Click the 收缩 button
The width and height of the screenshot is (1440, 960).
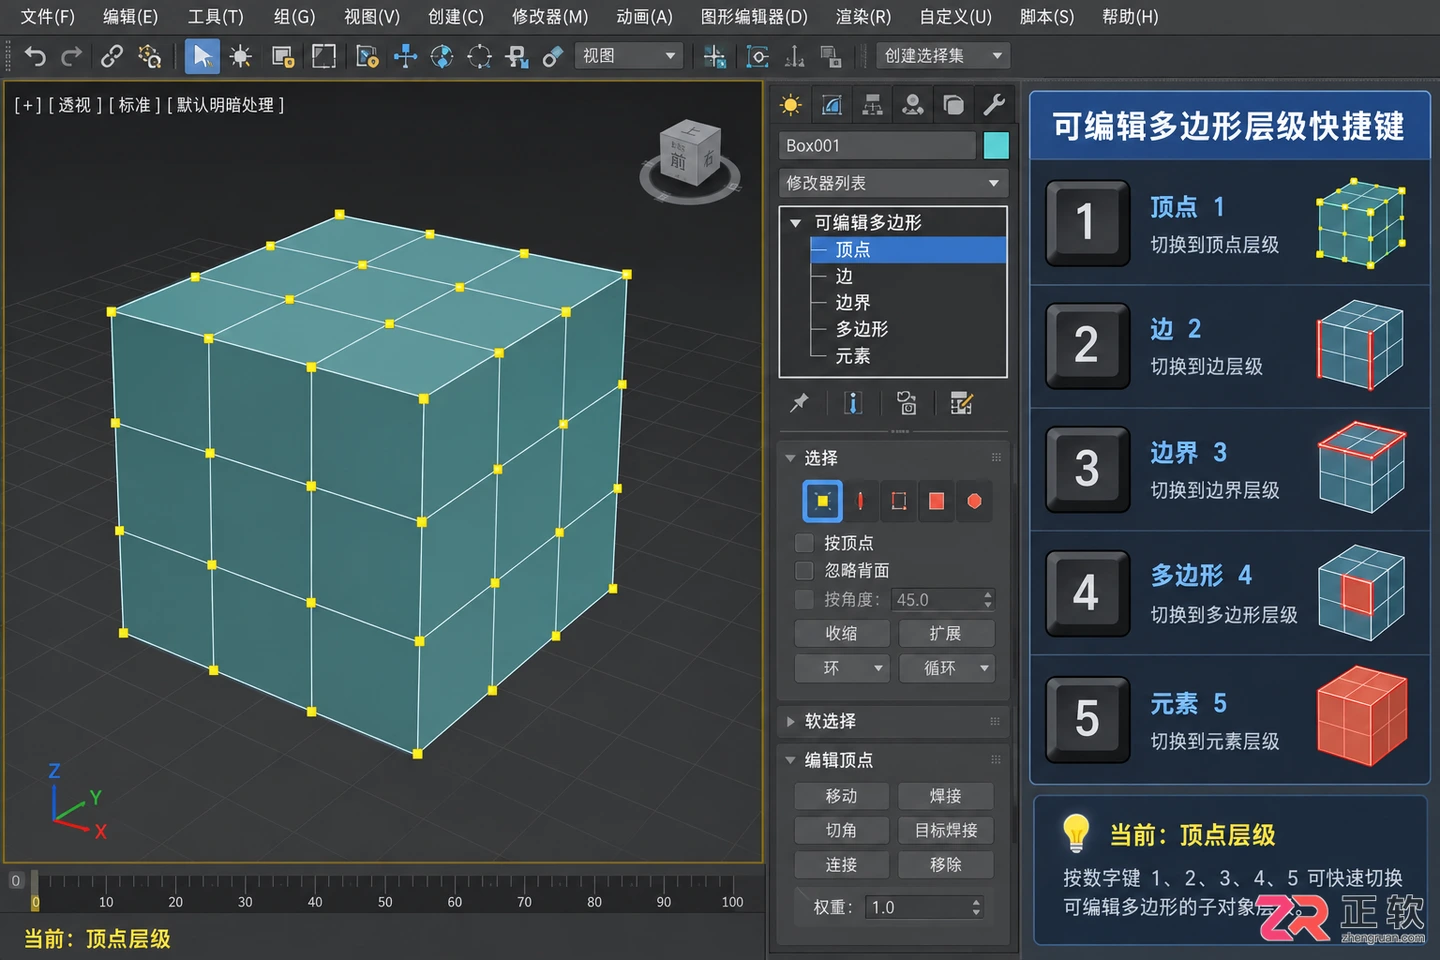842,634
